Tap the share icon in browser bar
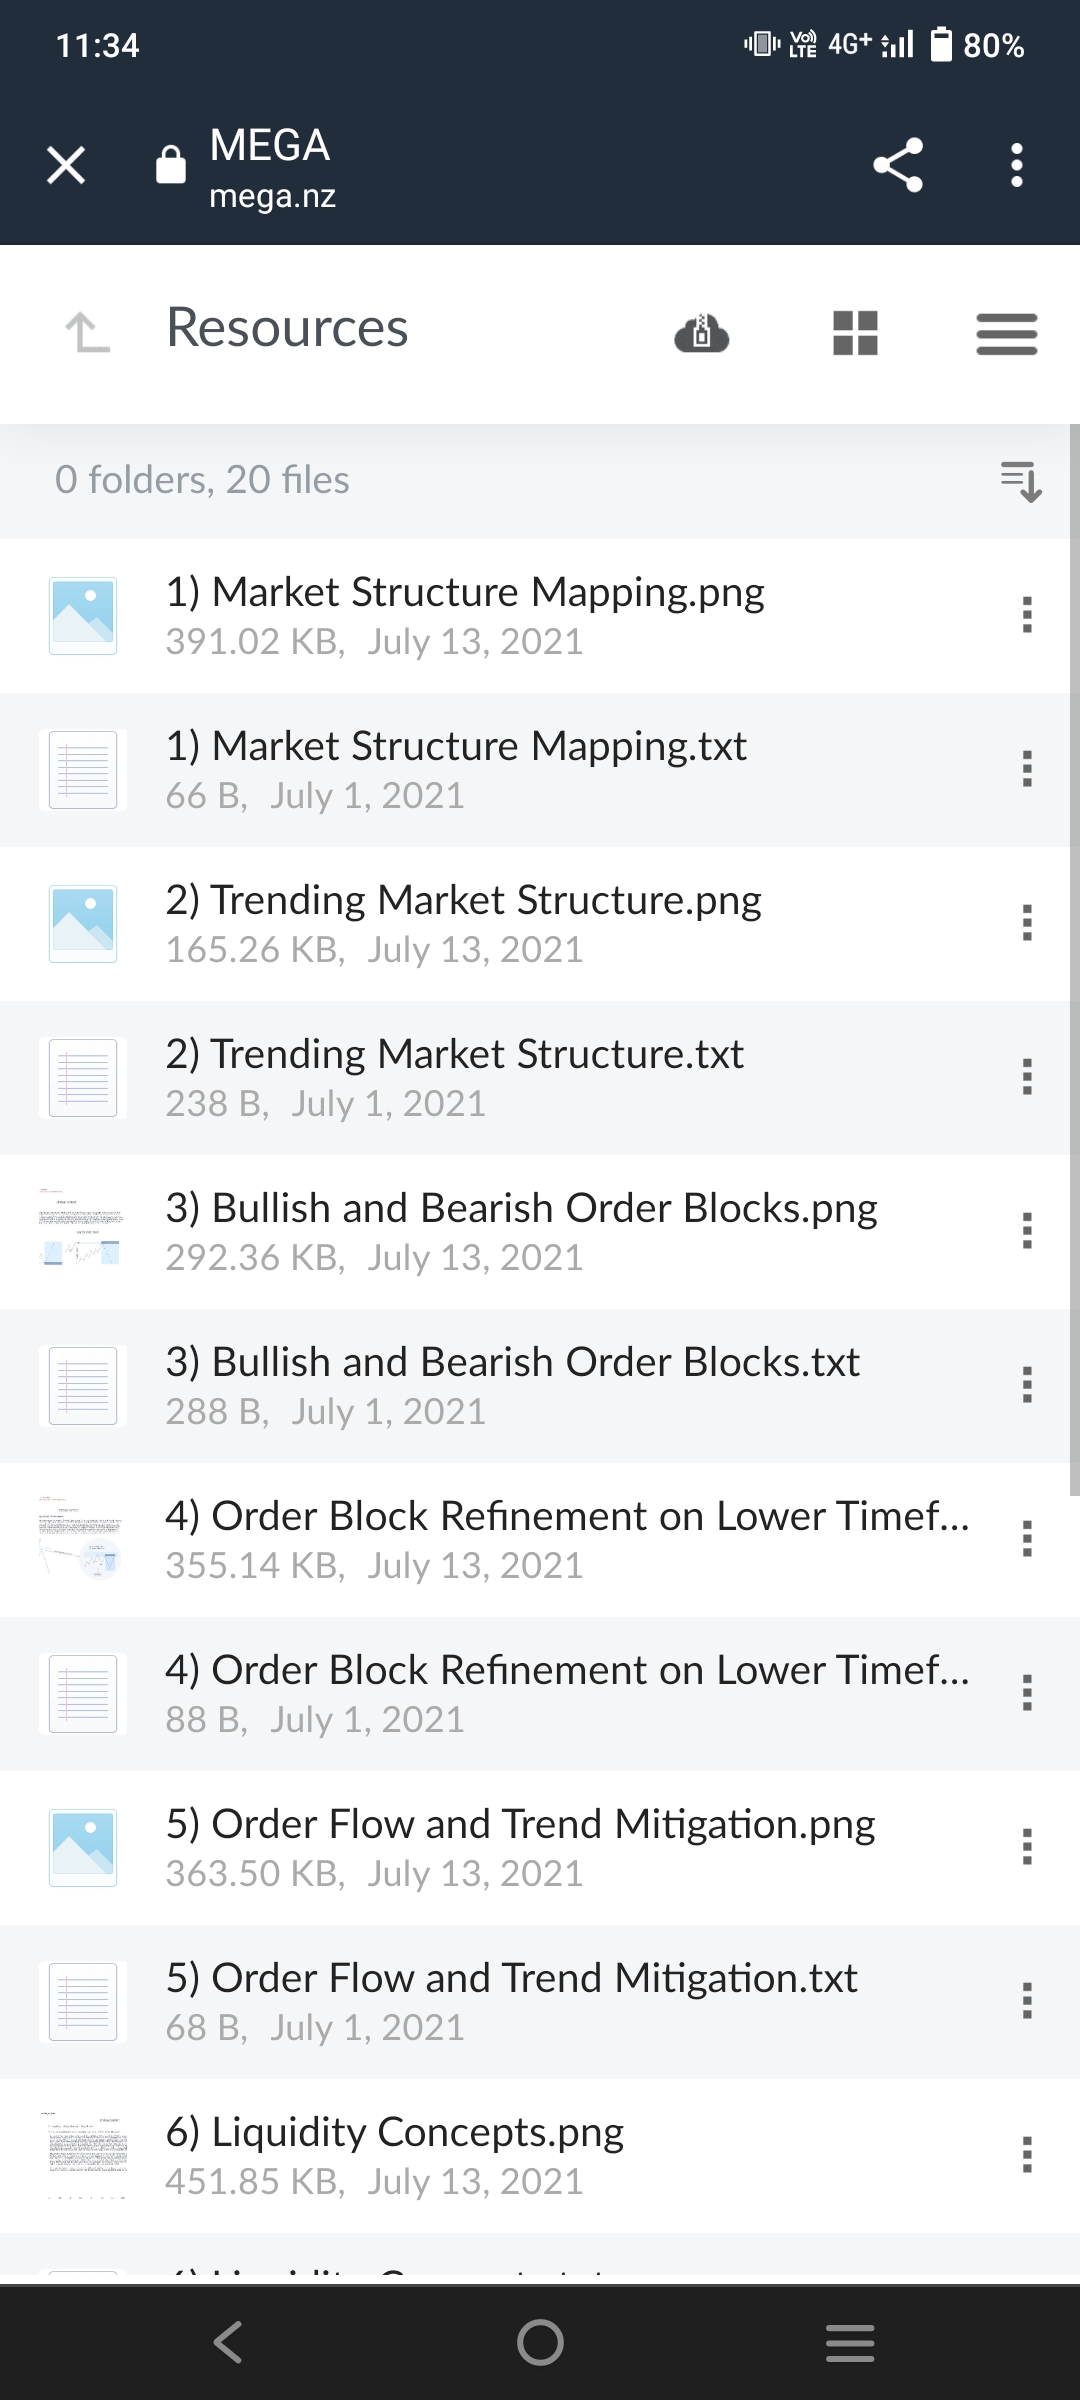The image size is (1080, 2400). [897, 165]
